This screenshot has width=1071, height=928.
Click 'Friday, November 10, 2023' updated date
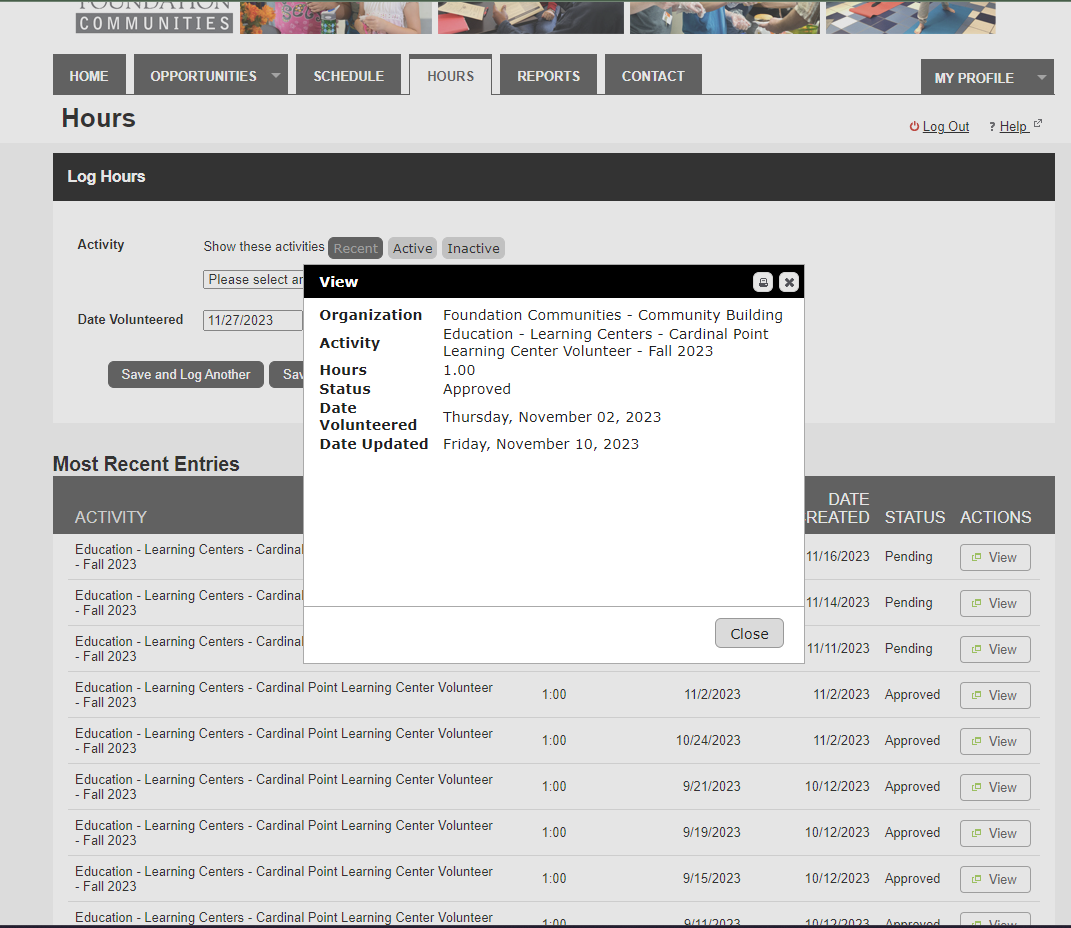pyautogui.click(x=541, y=444)
